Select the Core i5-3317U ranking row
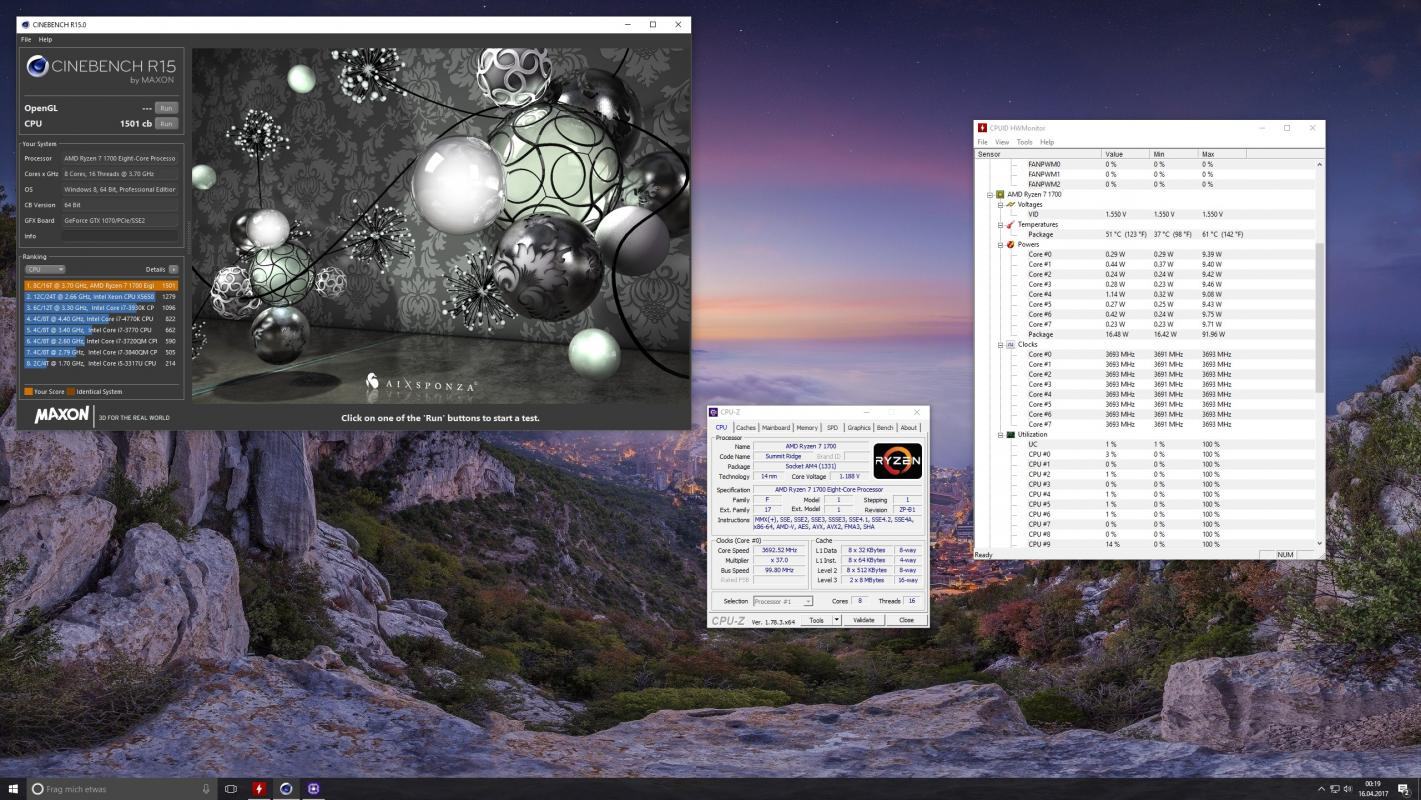Screen dimensions: 1421x800 coord(101,363)
